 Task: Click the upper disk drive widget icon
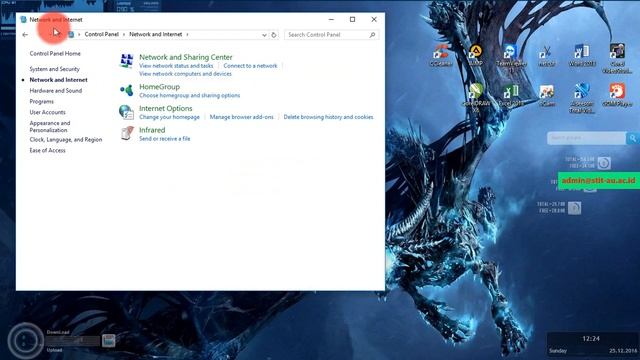(604, 163)
